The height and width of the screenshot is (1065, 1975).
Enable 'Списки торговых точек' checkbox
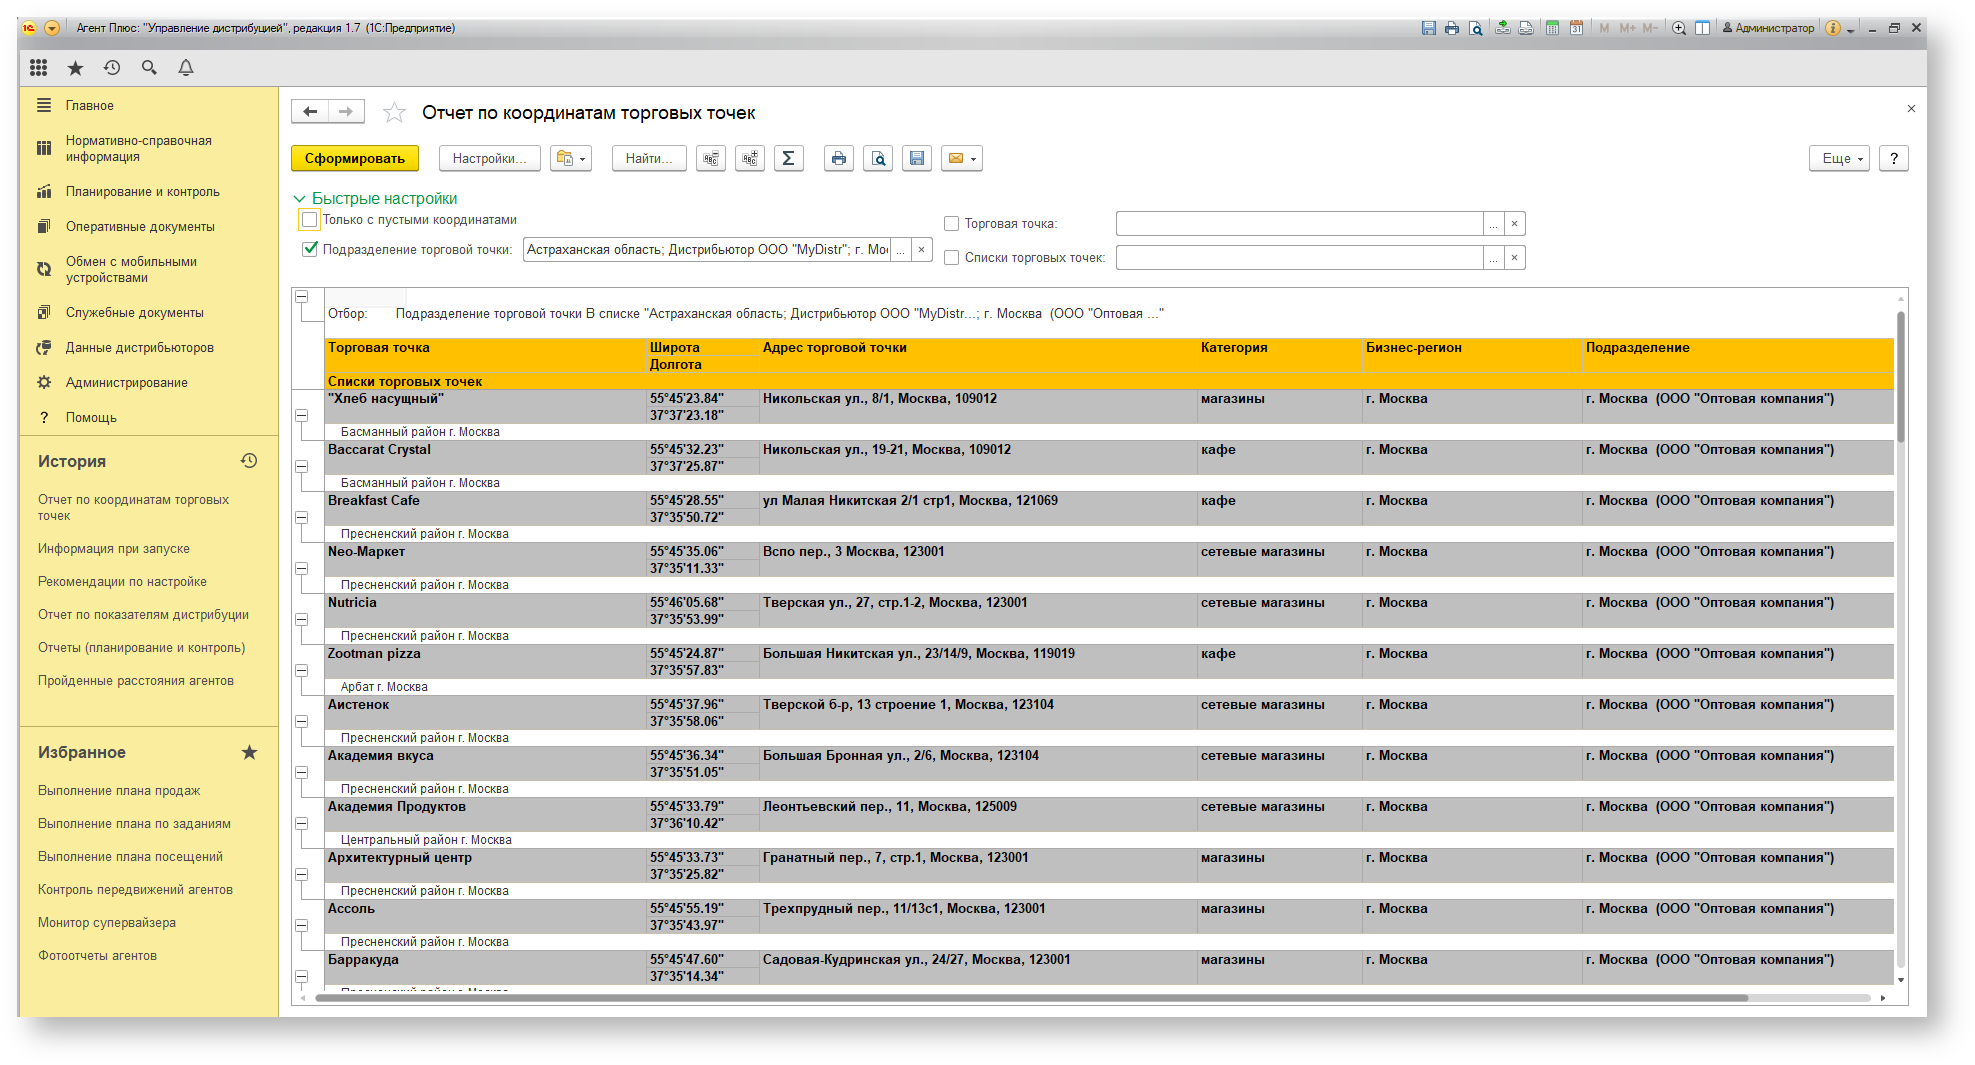coord(951,258)
